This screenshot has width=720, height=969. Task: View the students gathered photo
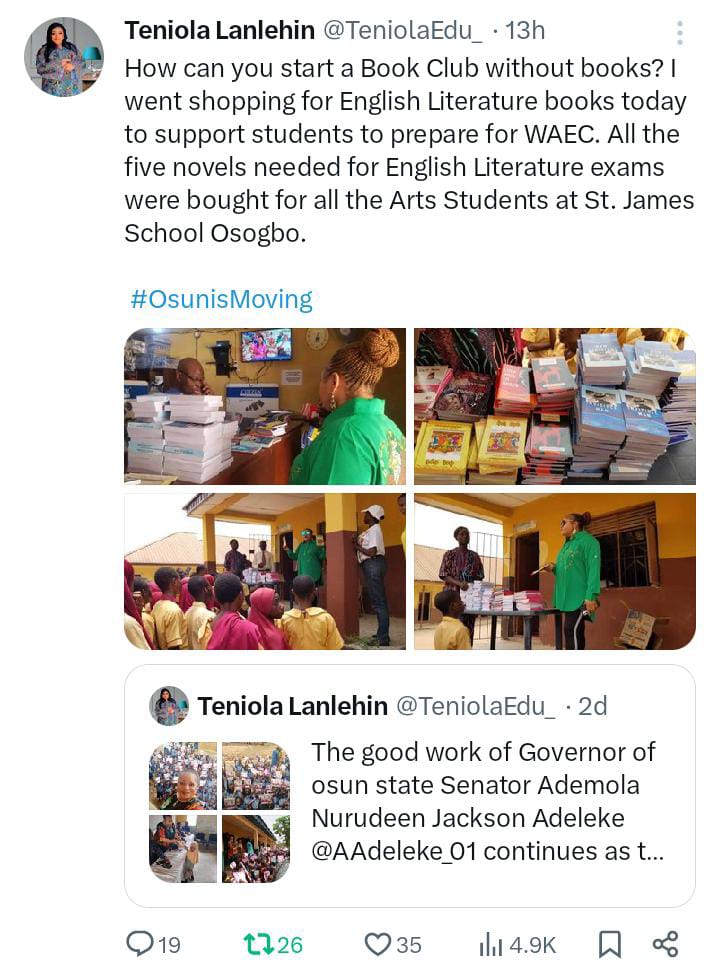pyautogui.click(x=265, y=571)
